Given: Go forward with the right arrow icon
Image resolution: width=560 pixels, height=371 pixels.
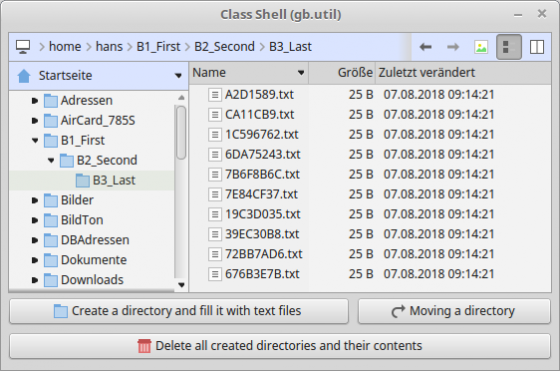Looking at the screenshot, I should pos(453,47).
